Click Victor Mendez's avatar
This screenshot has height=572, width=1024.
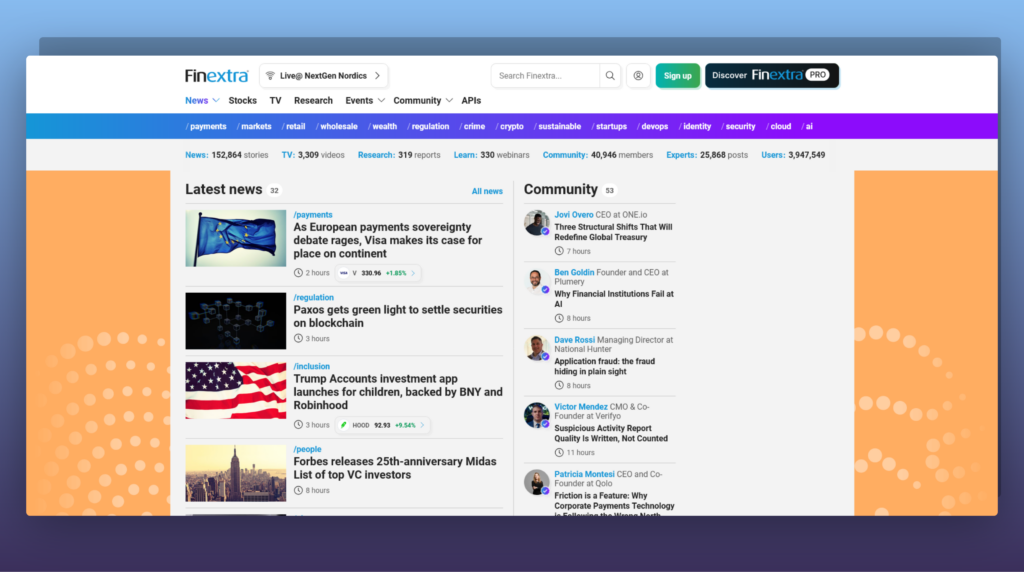coord(537,415)
